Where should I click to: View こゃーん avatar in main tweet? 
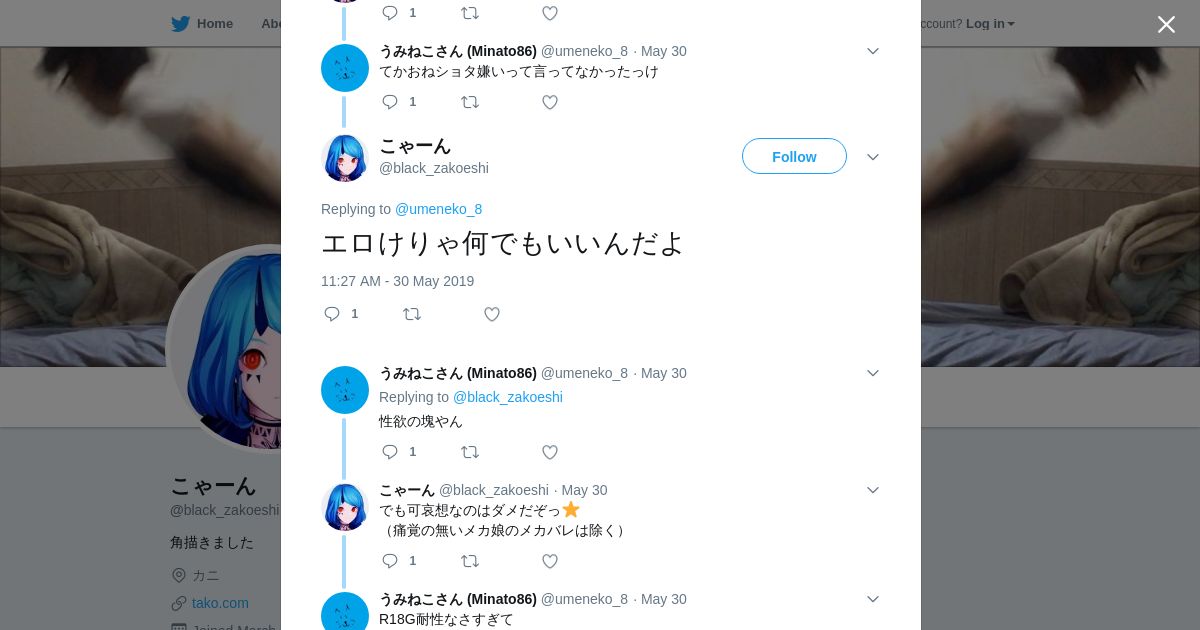click(345, 157)
